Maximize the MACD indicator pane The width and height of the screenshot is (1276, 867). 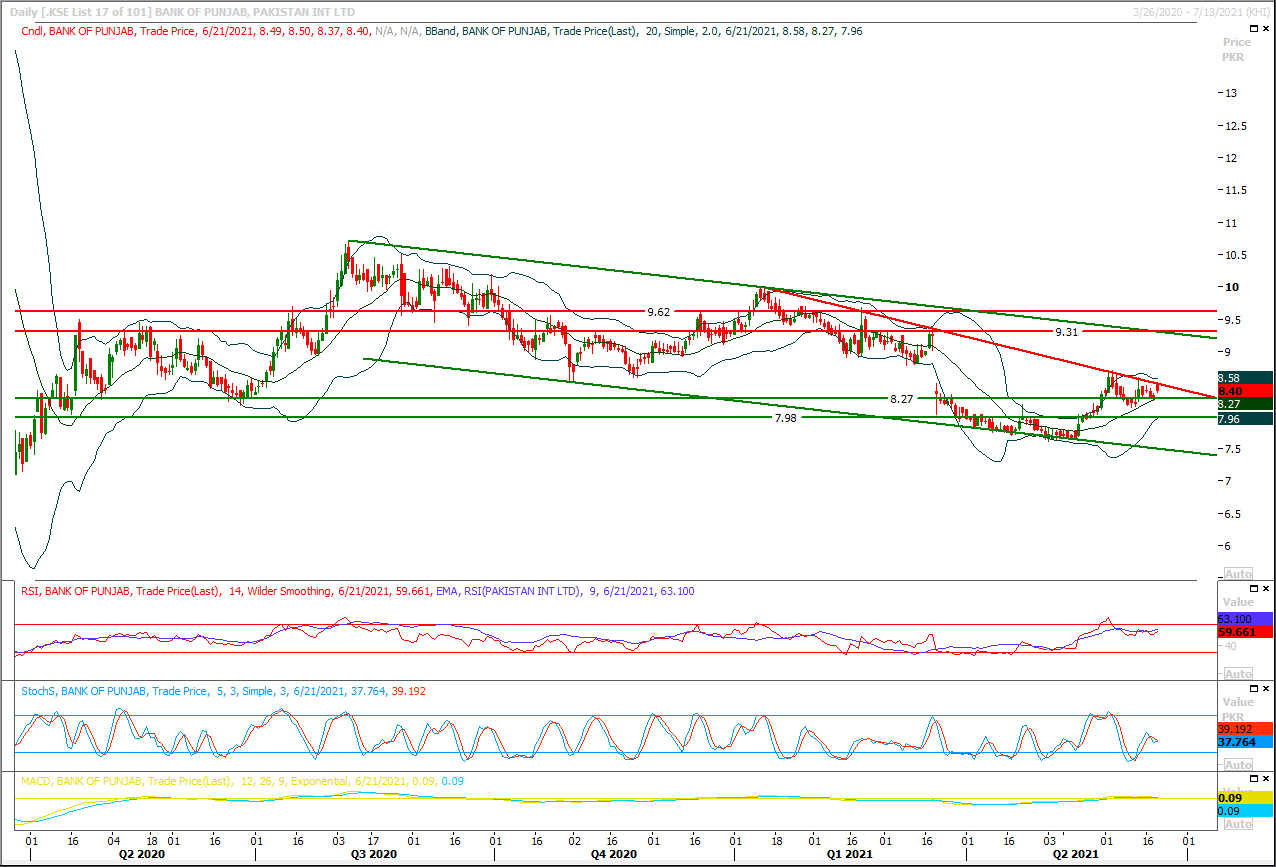pyautogui.click(x=1252, y=778)
